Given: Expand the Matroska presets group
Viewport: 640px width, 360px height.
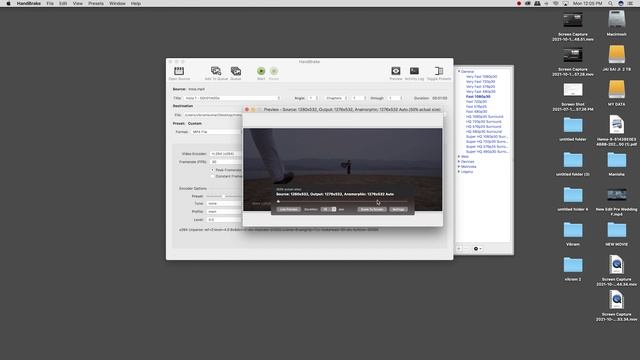Looking at the screenshot, I should tap(459, 167).
